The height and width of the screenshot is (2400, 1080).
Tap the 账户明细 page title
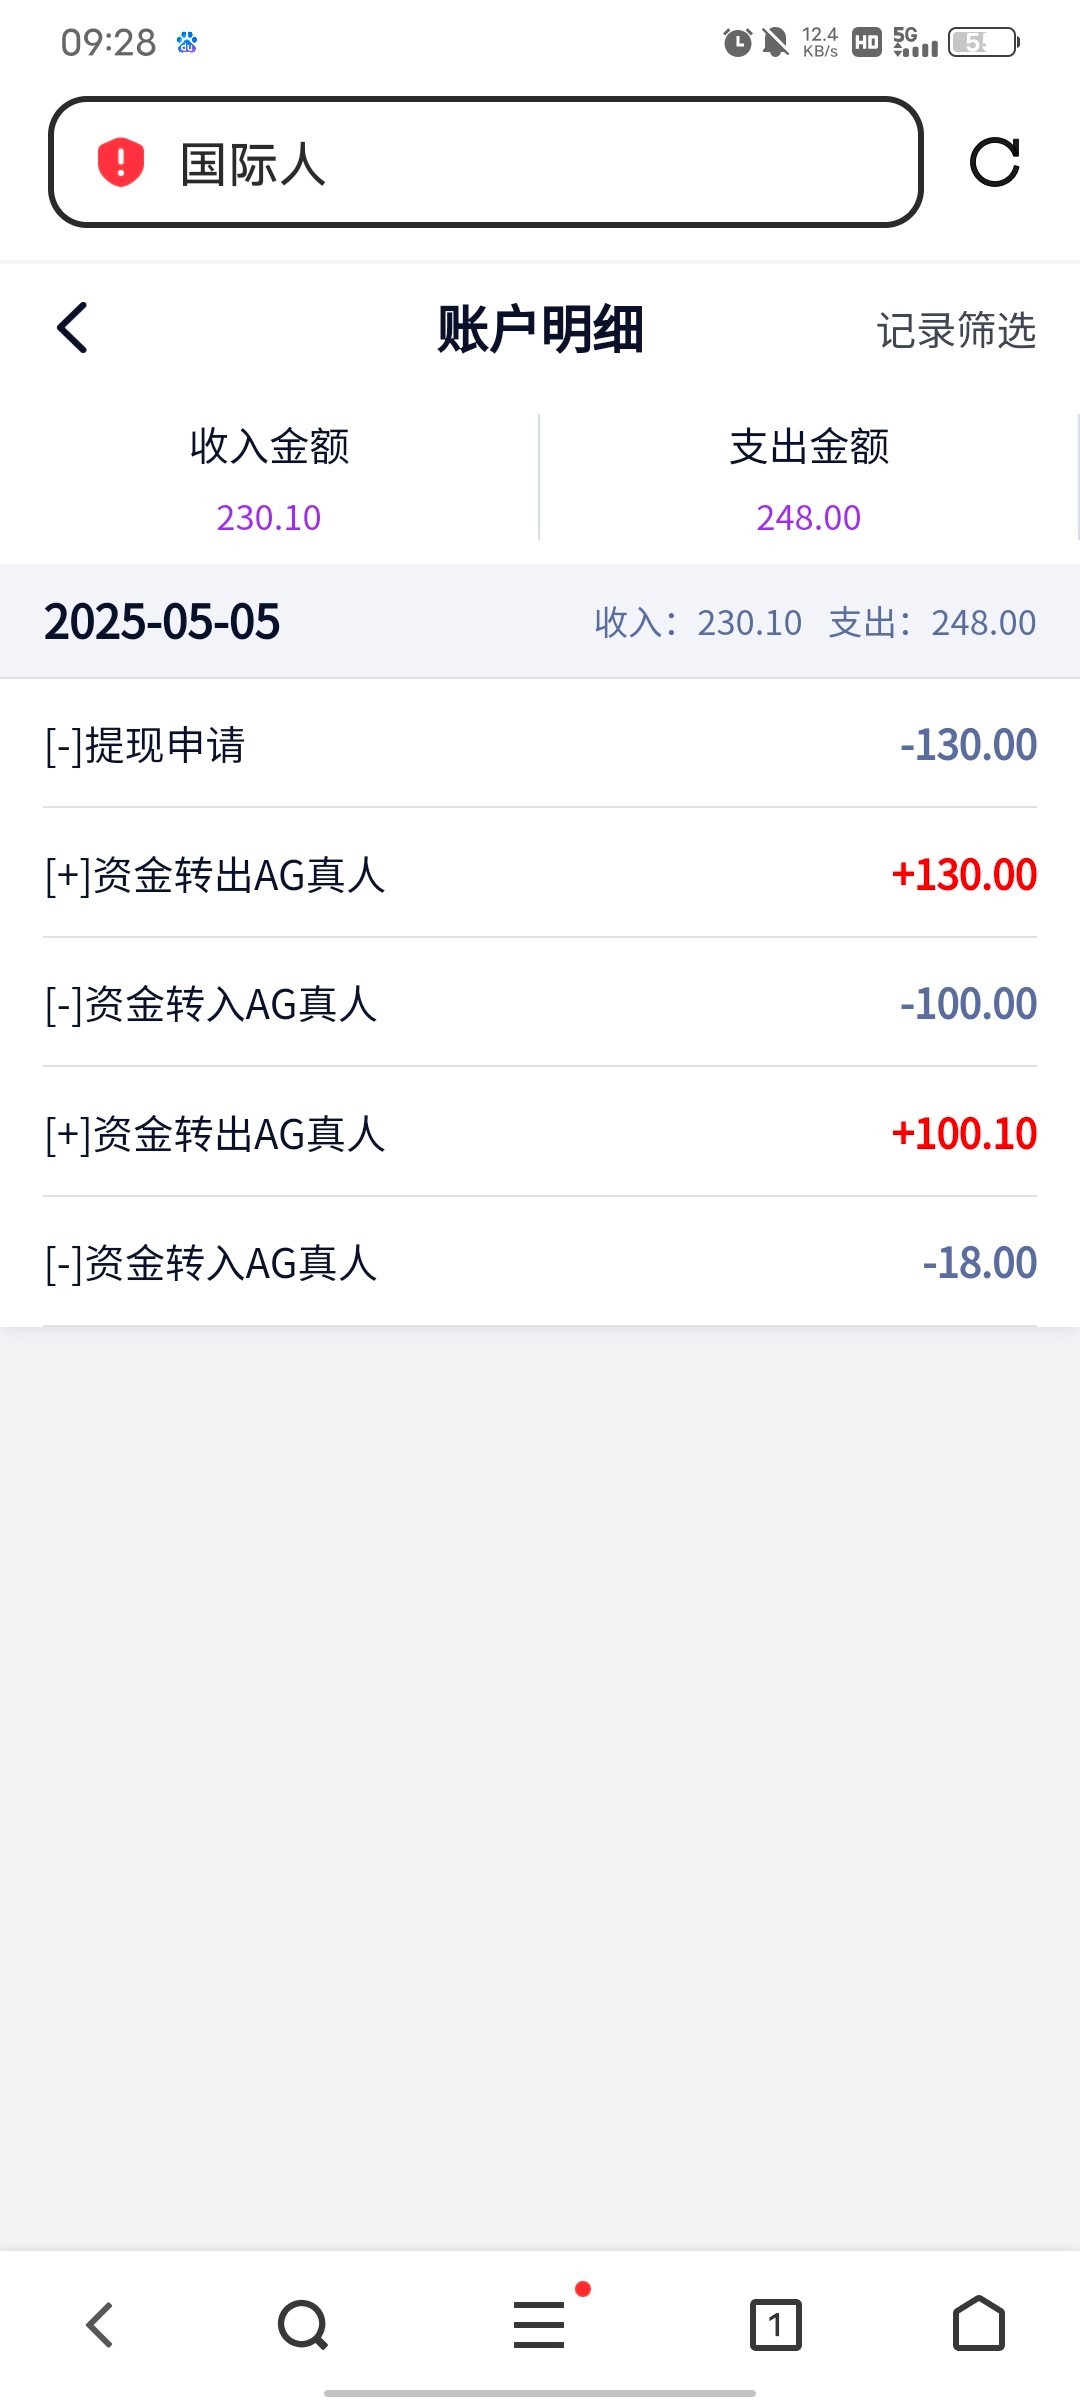click(x=540, y=329)
